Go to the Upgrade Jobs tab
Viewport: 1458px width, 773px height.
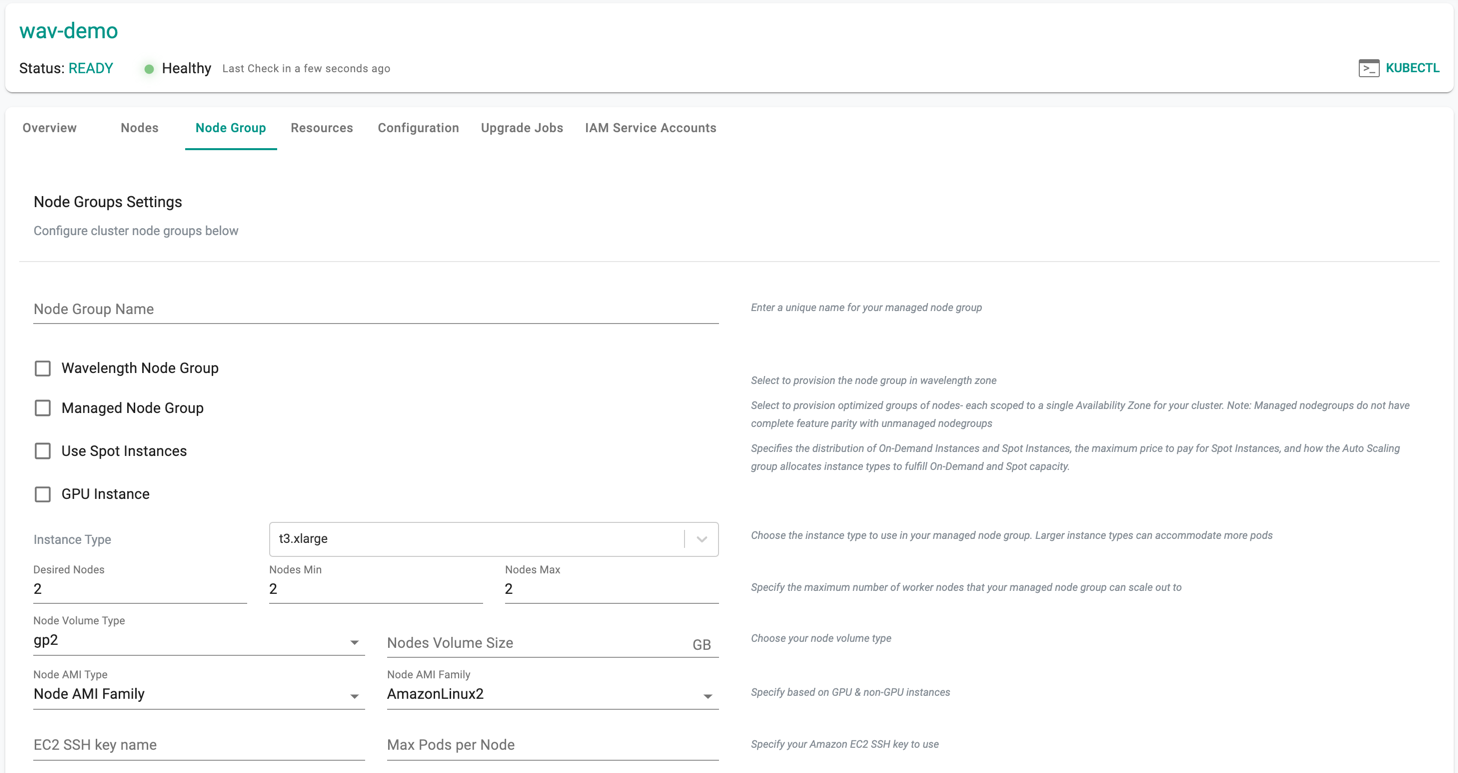coord(522,128)
